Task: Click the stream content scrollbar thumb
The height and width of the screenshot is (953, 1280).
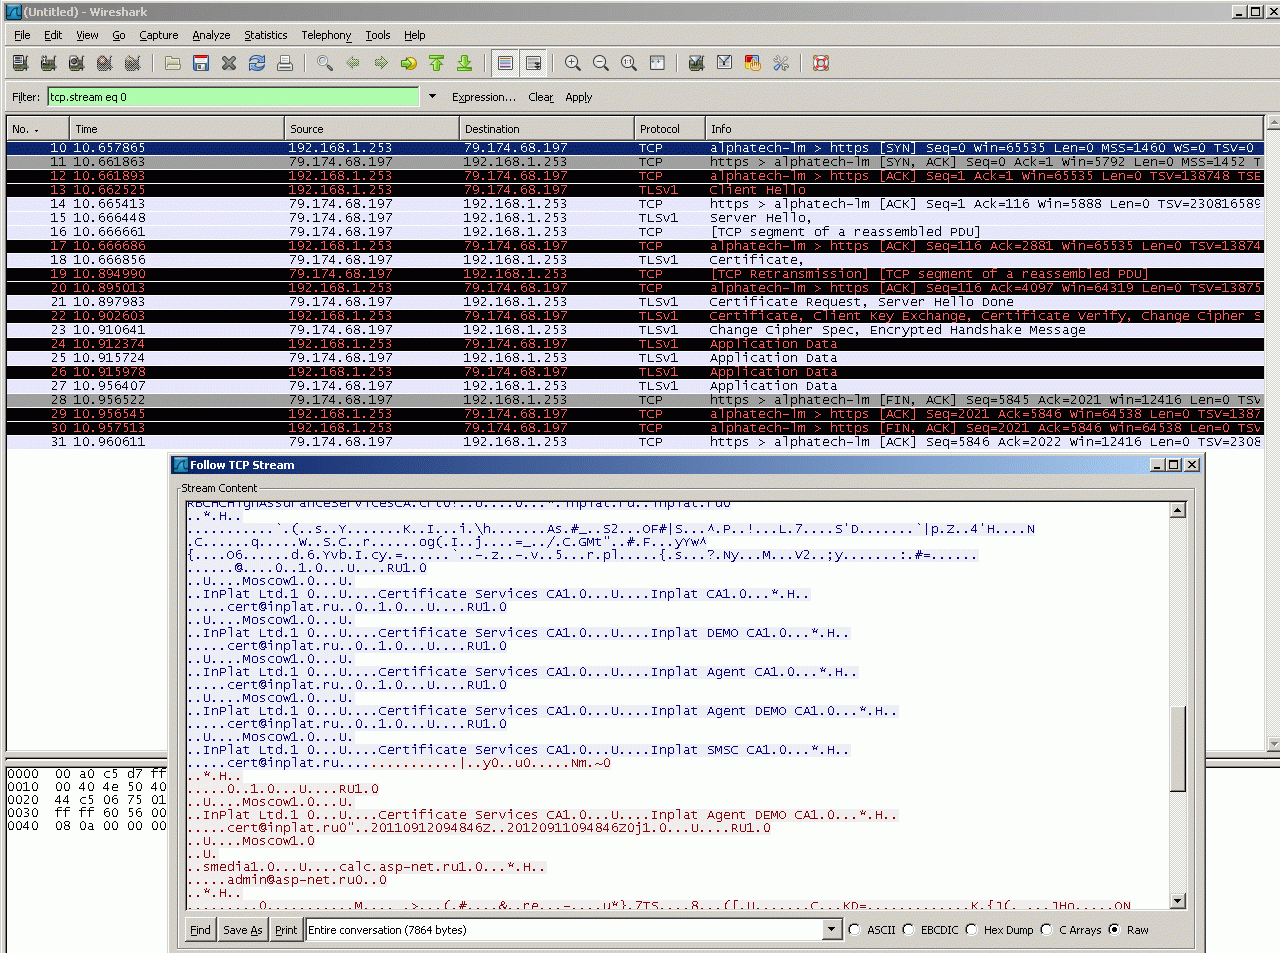Action: (x=1178, y=748)
